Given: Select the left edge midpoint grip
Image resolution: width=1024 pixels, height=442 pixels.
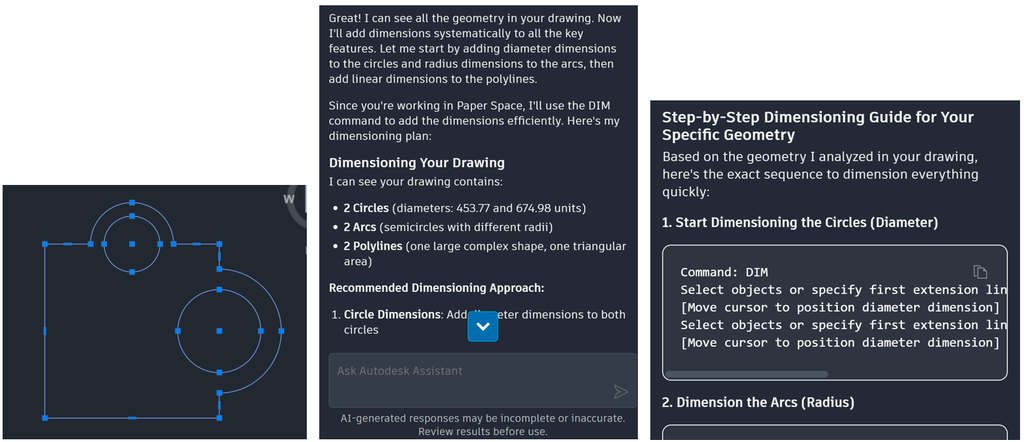Looking at the screenshot, I should click(45, 331).
